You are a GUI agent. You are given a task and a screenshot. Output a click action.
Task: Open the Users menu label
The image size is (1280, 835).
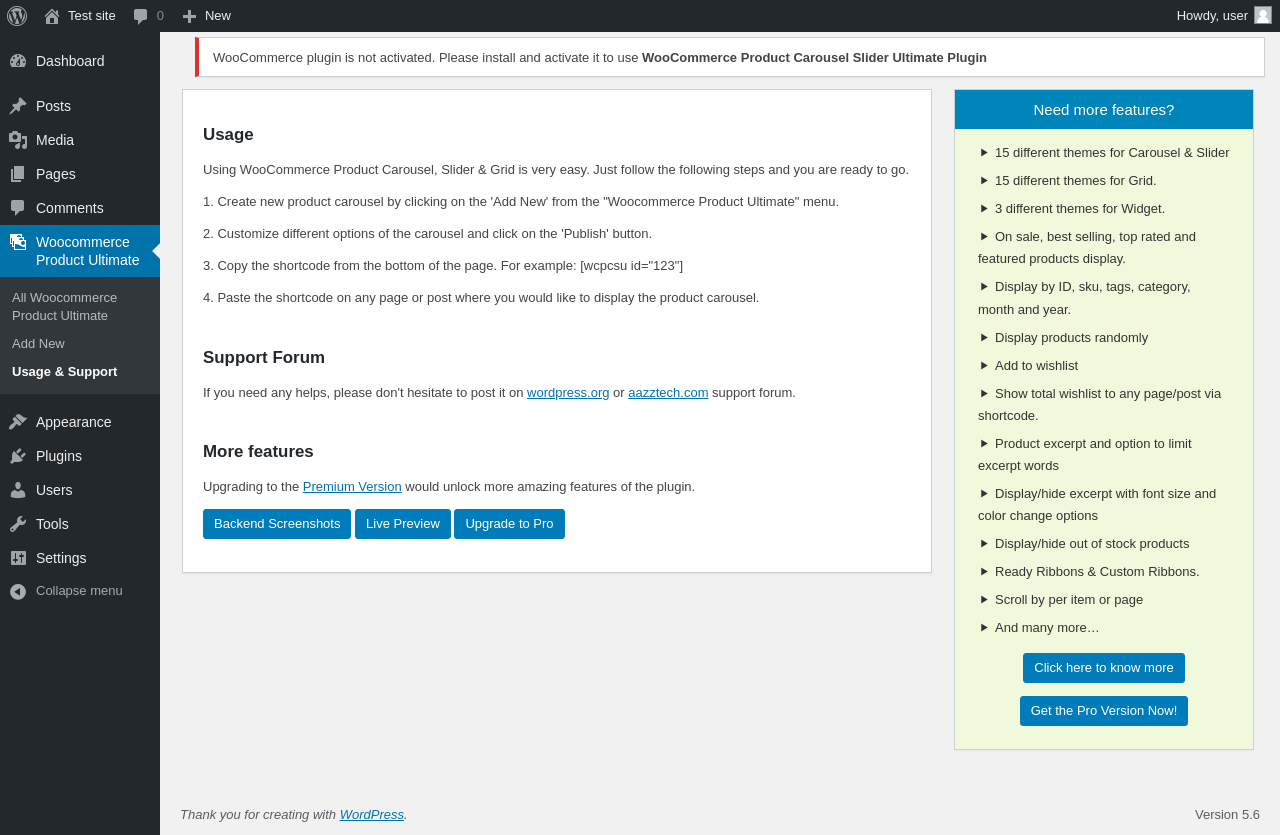click(54, 490)
